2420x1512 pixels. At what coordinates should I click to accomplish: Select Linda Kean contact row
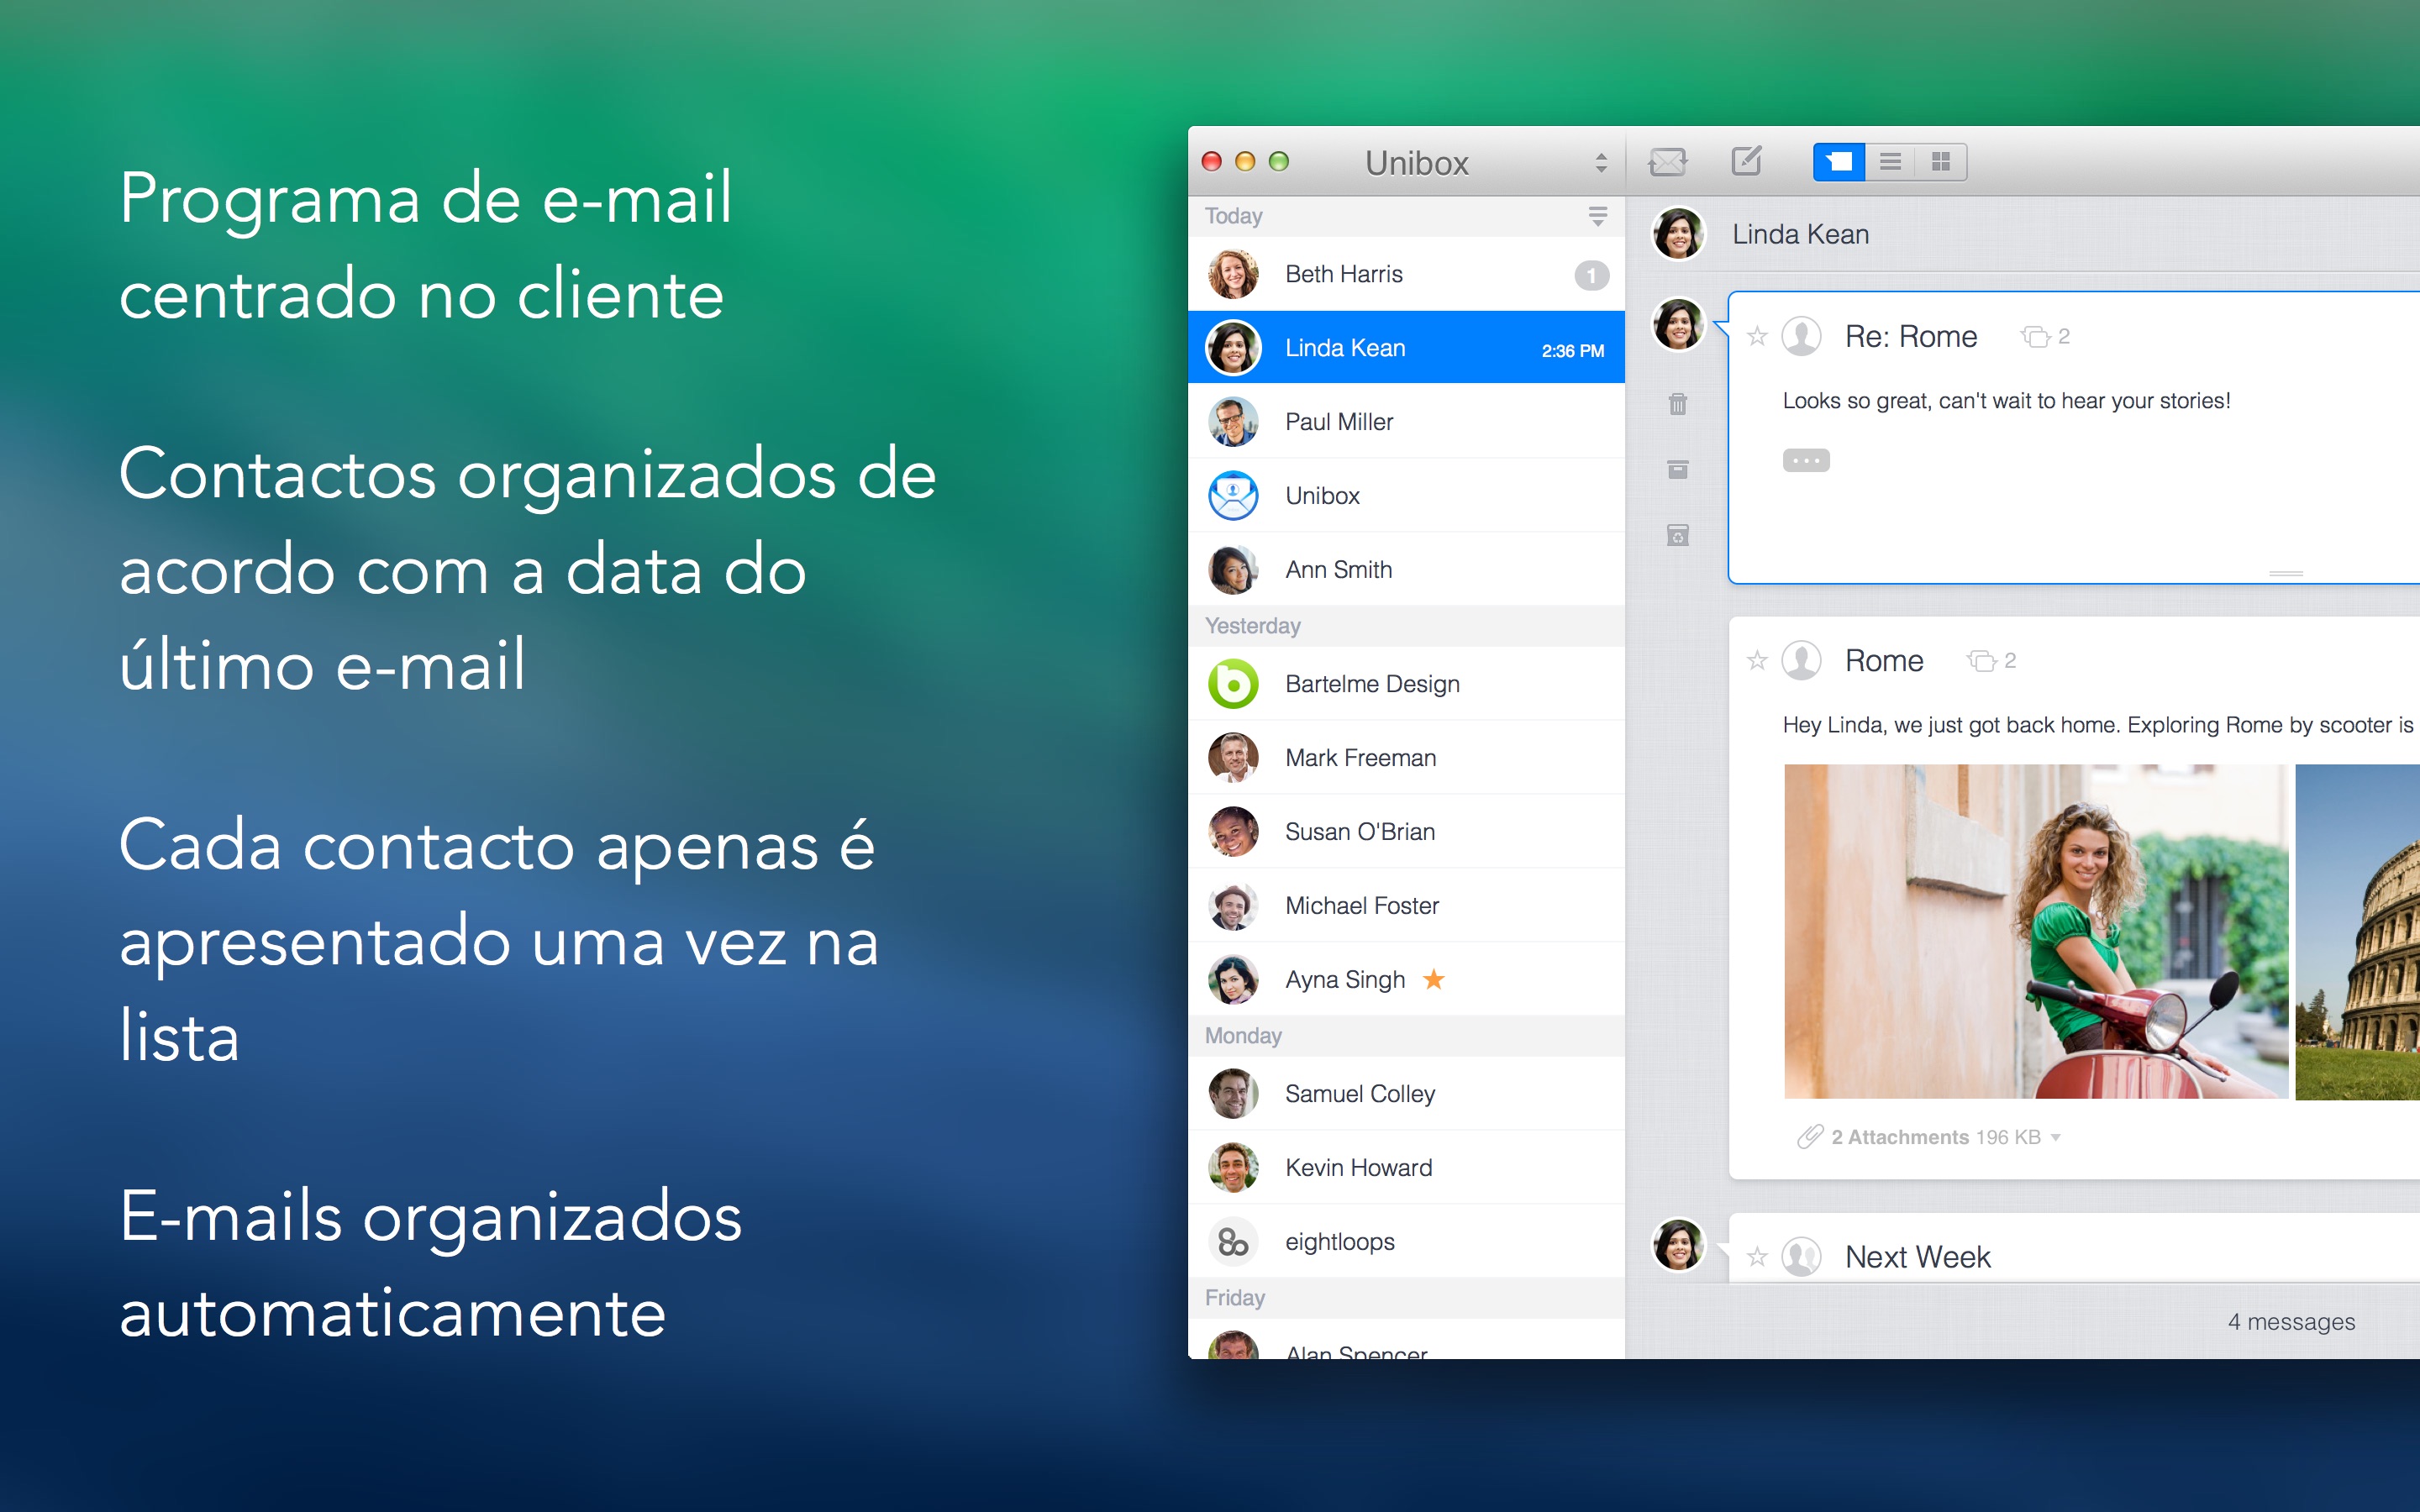[x=1406, y=347]
